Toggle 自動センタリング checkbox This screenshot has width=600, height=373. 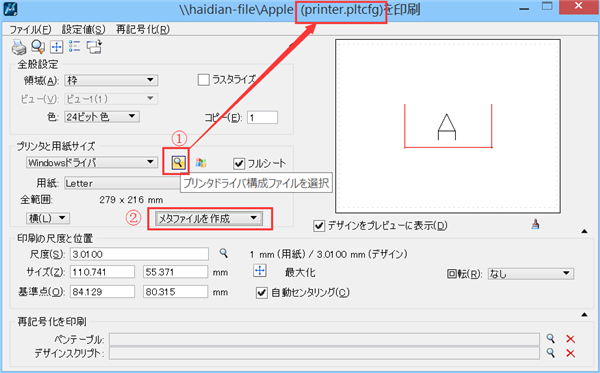[x=261, y=293]
